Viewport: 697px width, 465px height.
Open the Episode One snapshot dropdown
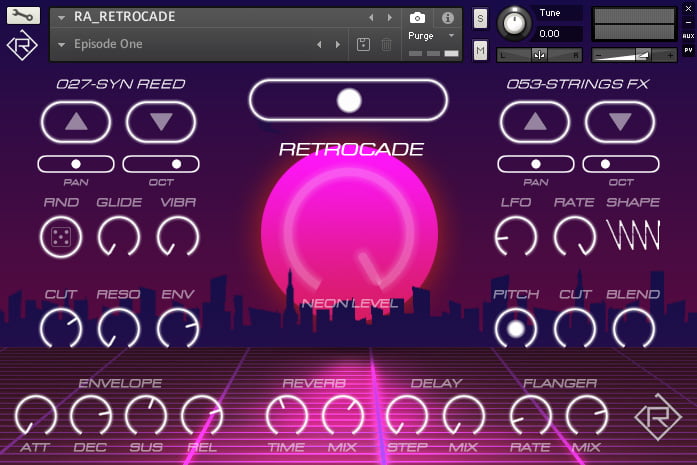[x=62, y=44]
